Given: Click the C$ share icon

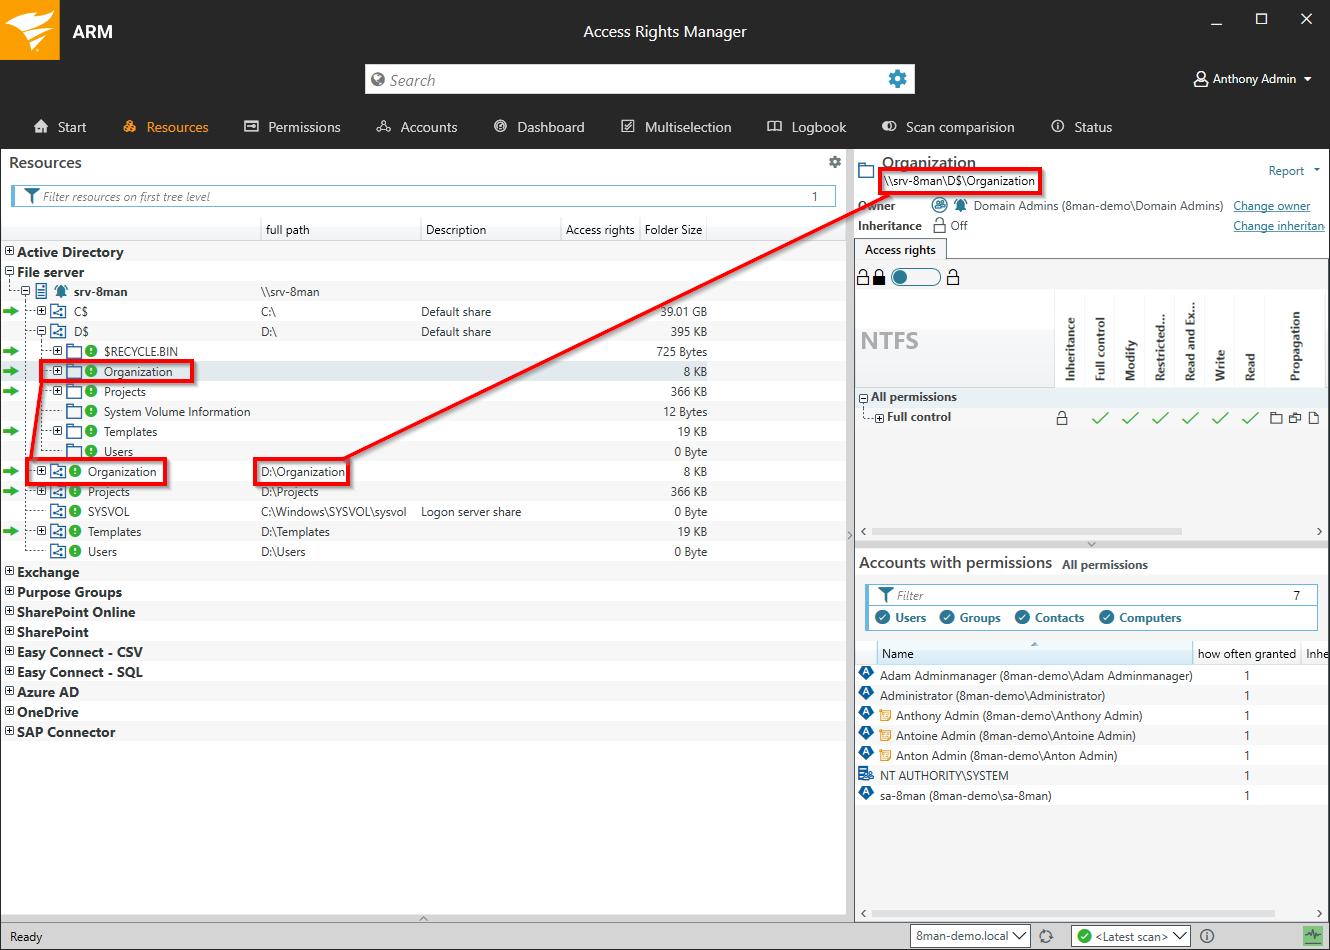Looking at the screenshot, I should point(58,311).
